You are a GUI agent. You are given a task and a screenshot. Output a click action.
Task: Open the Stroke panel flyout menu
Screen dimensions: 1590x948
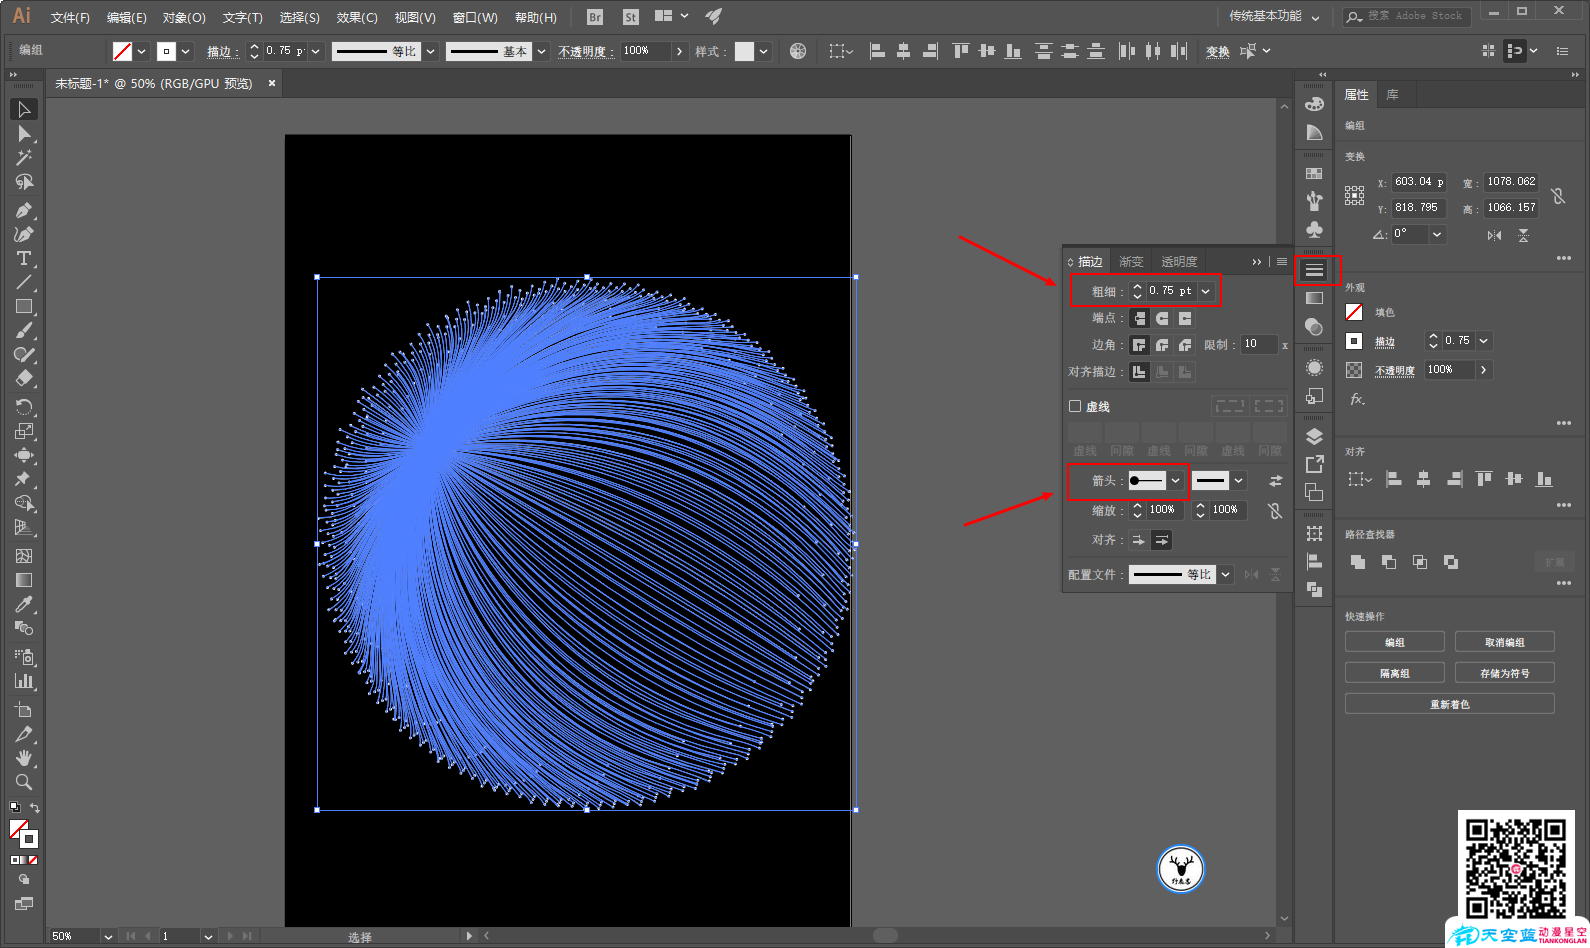point(1281,261)
